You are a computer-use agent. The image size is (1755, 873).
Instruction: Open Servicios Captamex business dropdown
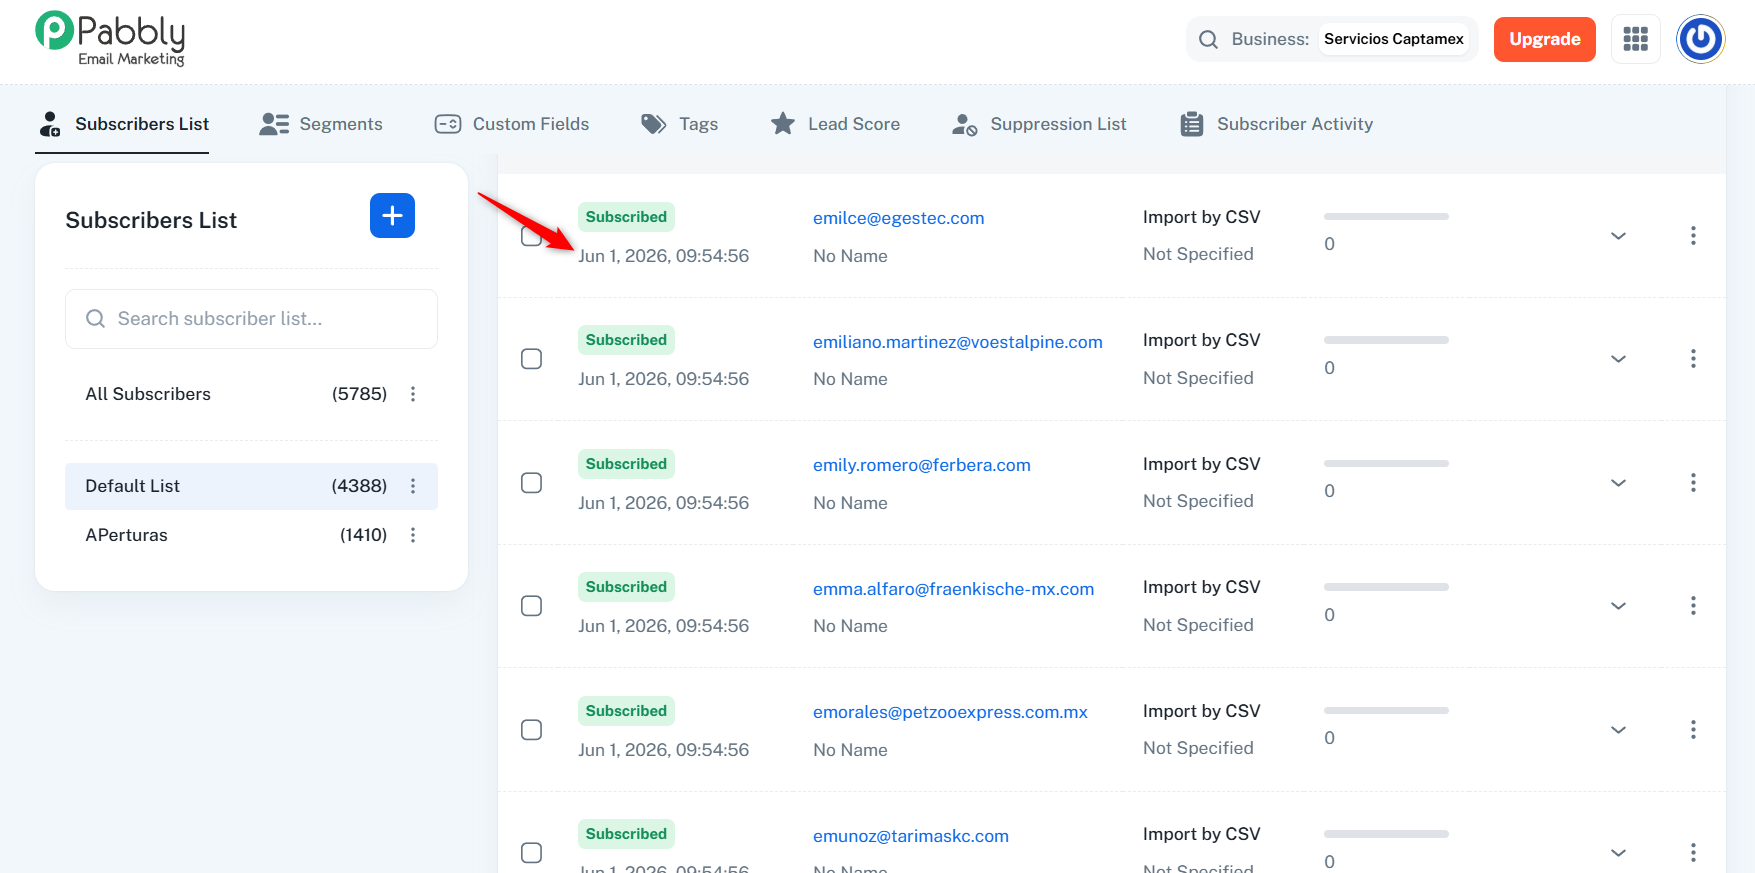(x=1394, y=39)
